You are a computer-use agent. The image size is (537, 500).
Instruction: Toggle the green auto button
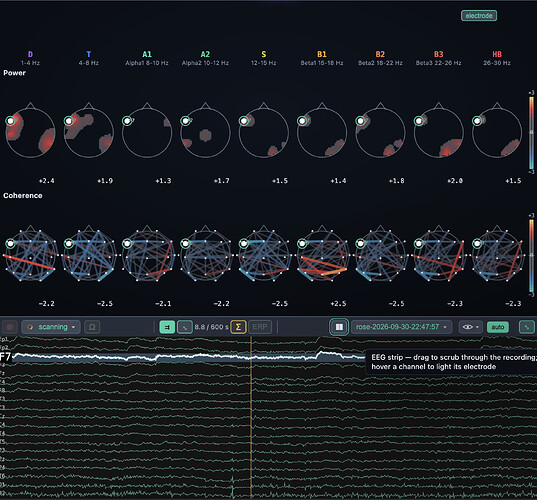click(498, 327)
